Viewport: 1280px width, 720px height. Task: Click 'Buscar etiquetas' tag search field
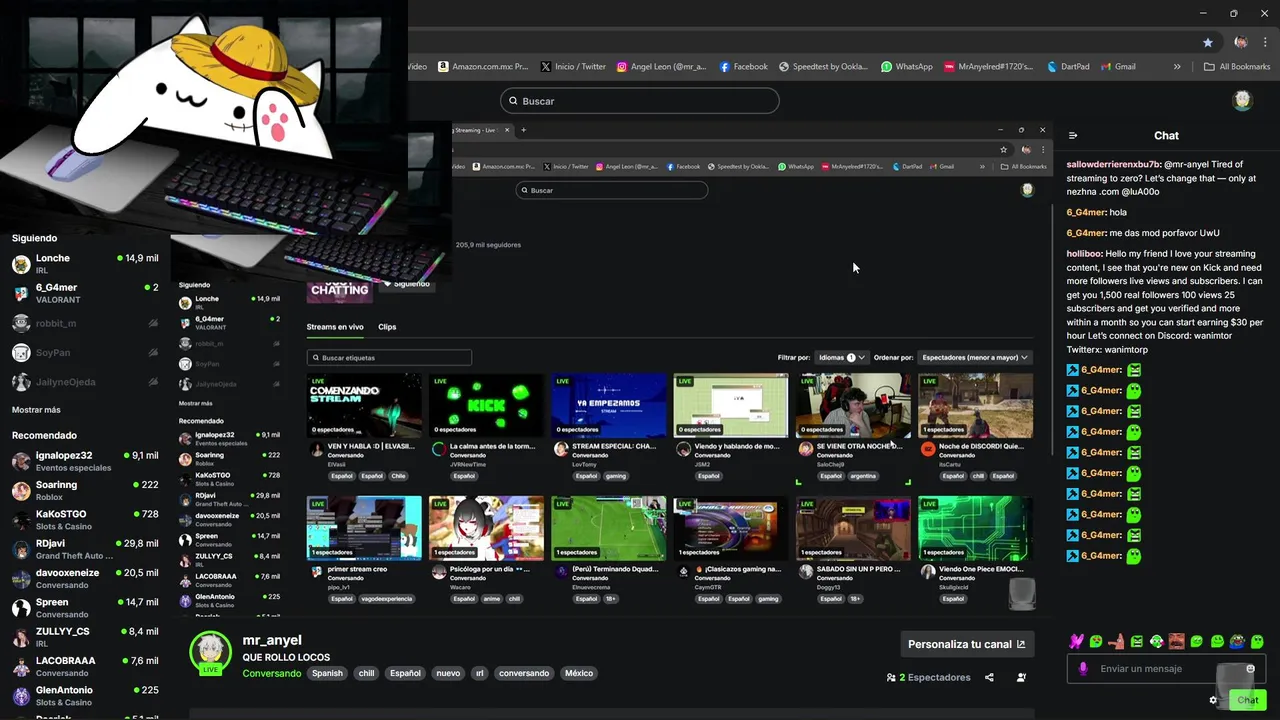pos(389,357)
